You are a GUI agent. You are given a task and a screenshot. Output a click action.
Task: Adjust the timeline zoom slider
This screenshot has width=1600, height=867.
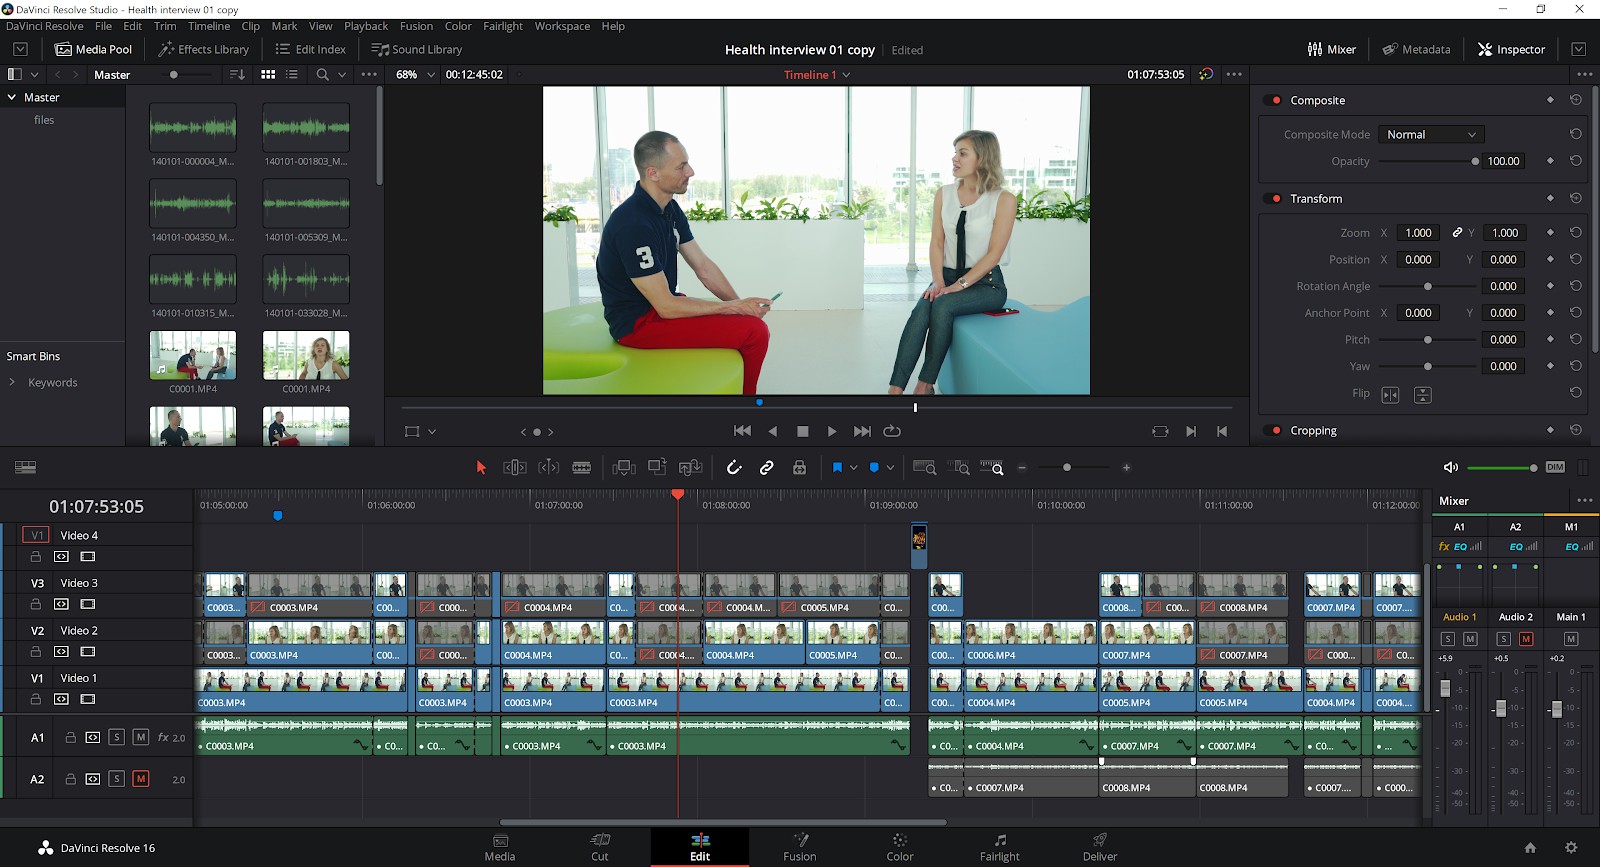click(x=1067, y=467)
